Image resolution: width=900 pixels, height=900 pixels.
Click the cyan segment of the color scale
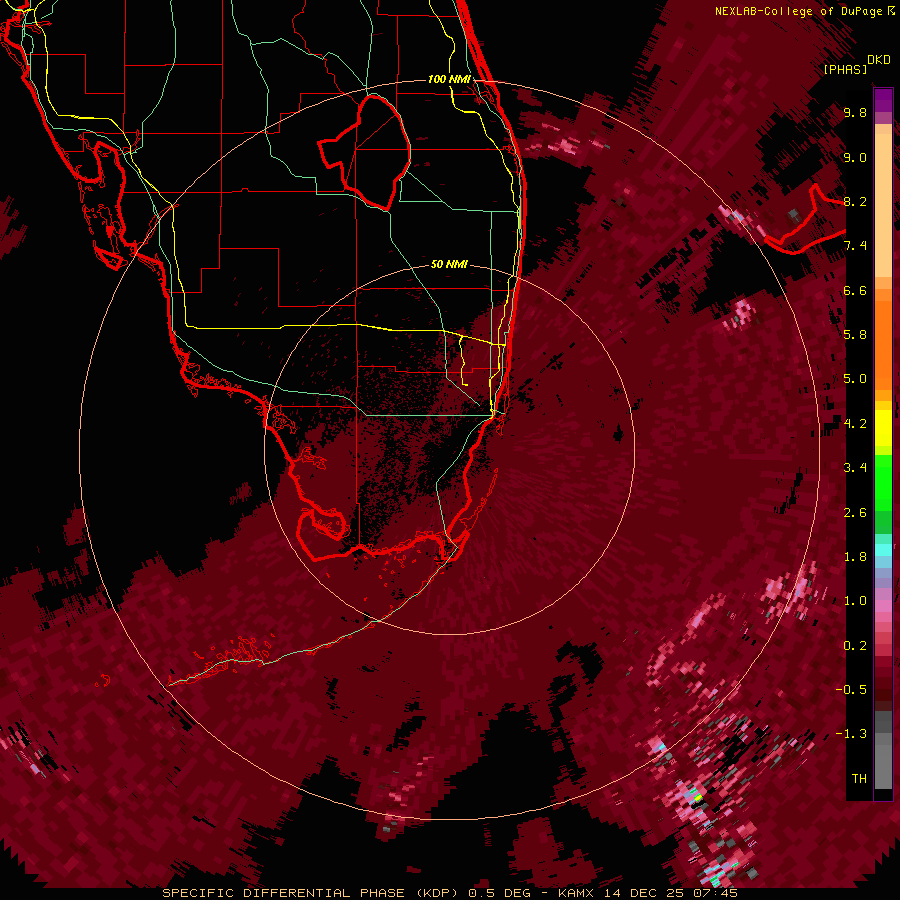click(883, 549)
